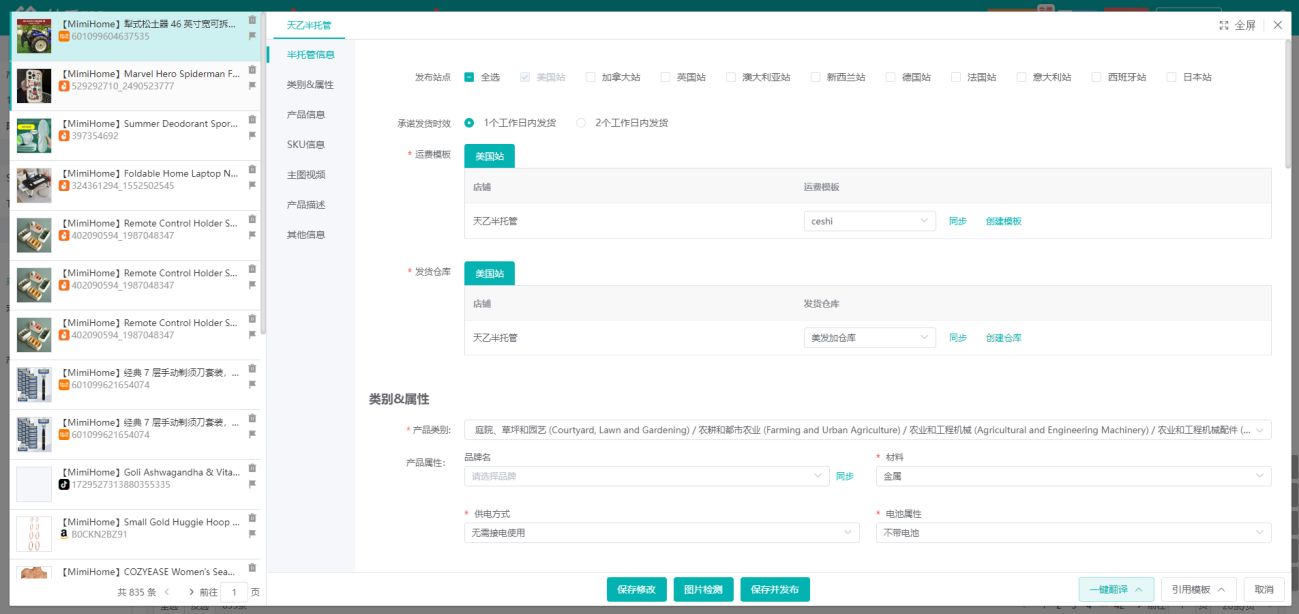1299x614 pixels.
Task: Open the 产品描述 sidebar section
Action: click(305, 205)
